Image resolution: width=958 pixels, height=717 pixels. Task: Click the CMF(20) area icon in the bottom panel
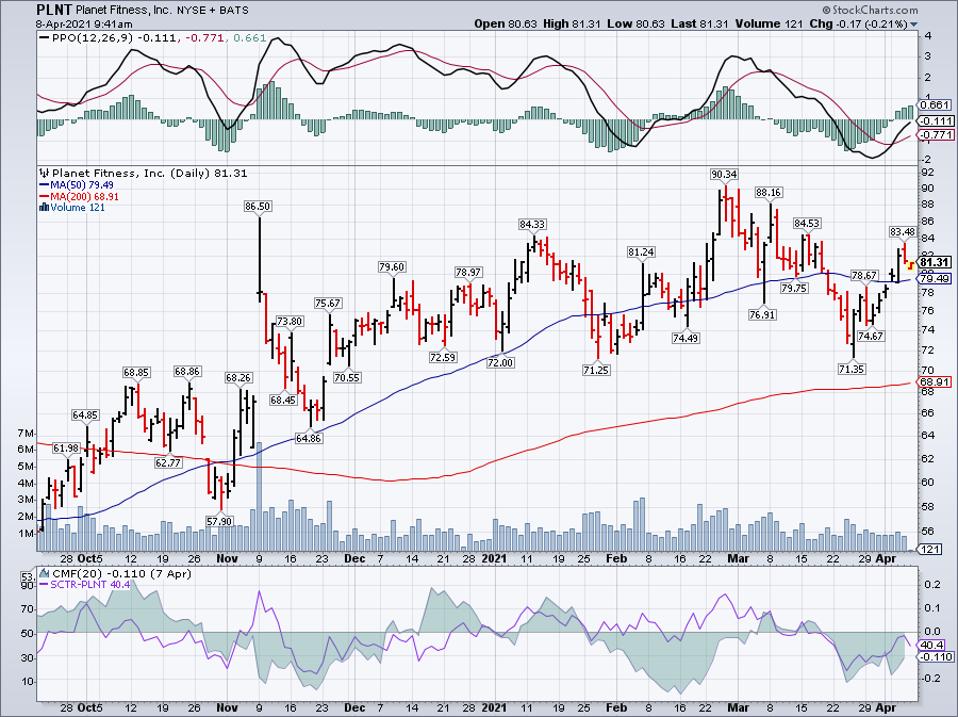tap(44, 574)
